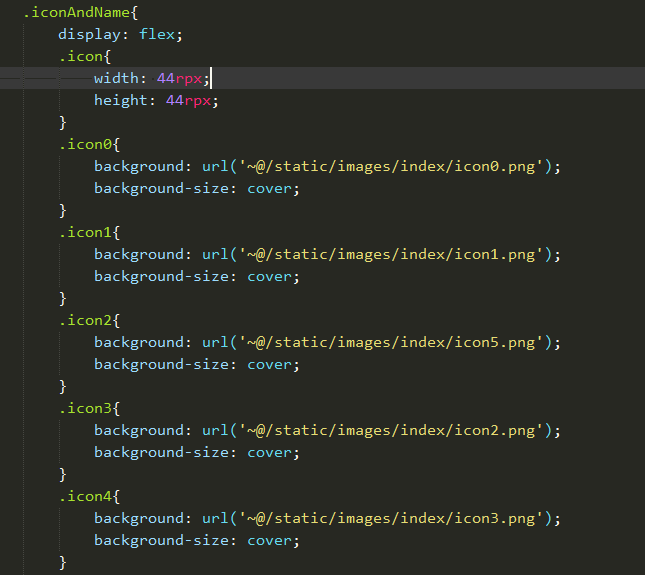Click the url keyword in .icon2 block
The width and height of the screenshot is (645, 575).
click(216, 343)
